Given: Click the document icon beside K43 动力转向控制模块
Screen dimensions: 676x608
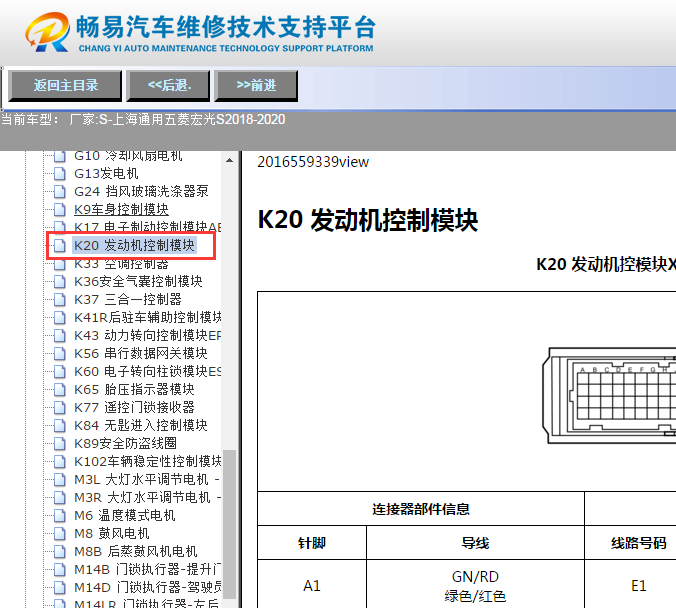Looking at the screenshot, I should [60, 335].
